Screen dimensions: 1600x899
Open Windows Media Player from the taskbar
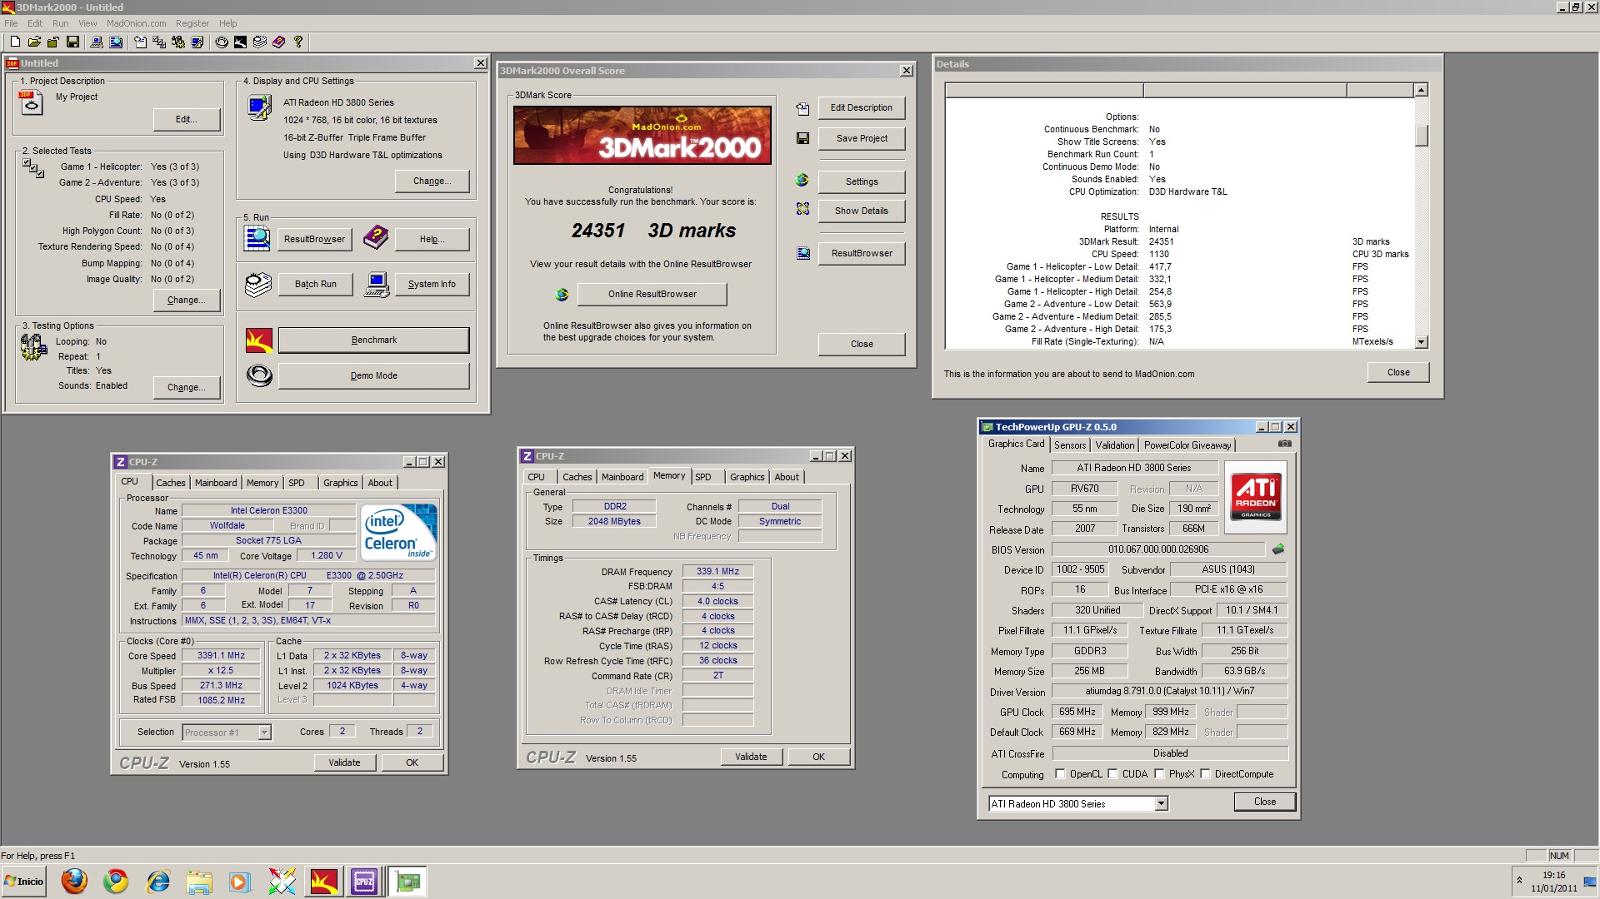[239, 881]
